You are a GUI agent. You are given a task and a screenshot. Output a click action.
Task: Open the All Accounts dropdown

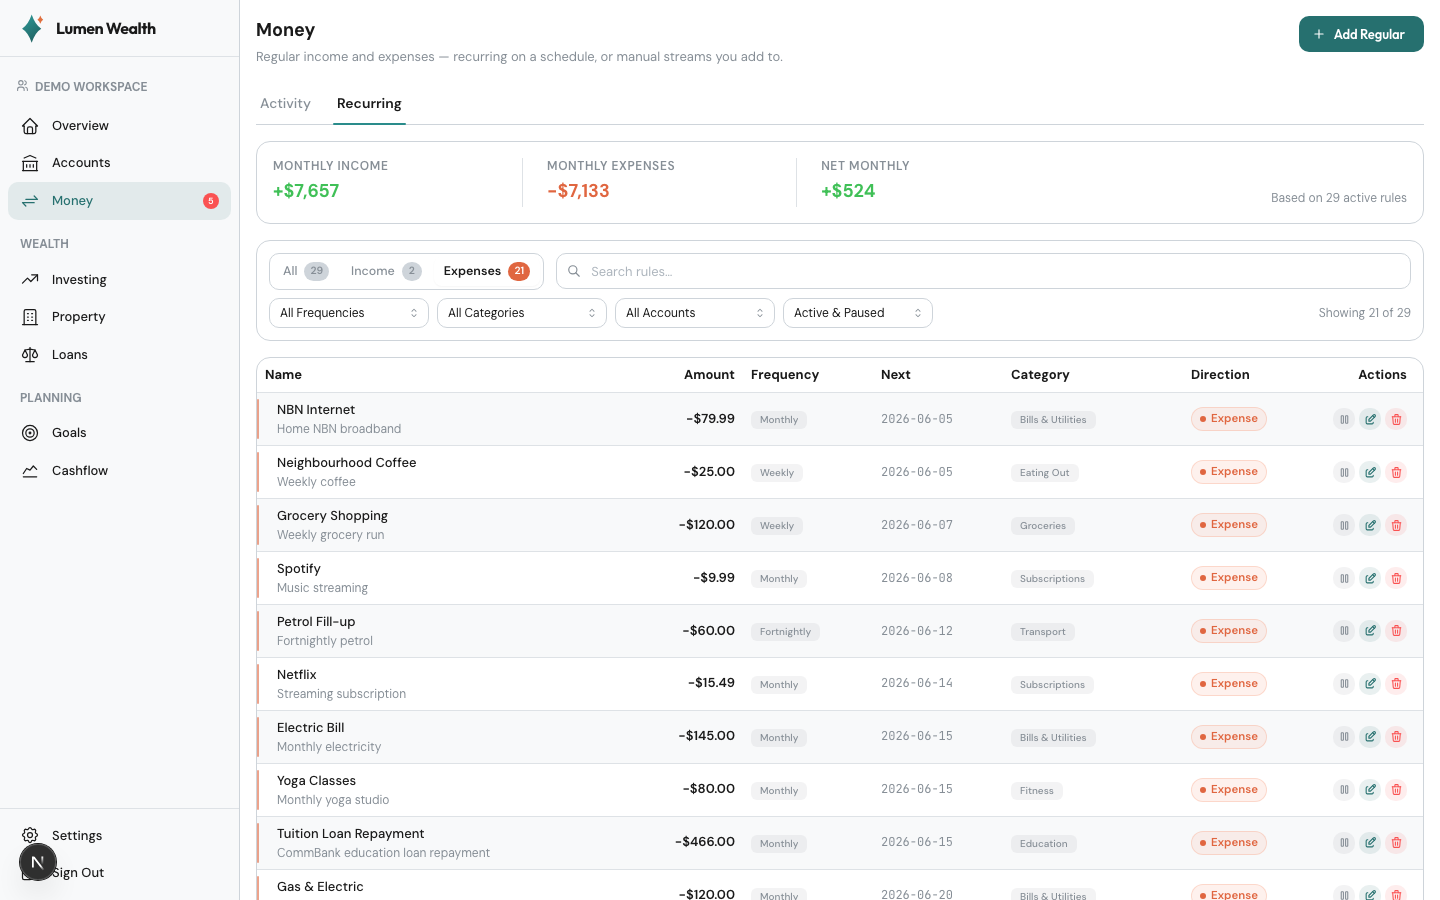pos(695,313)
